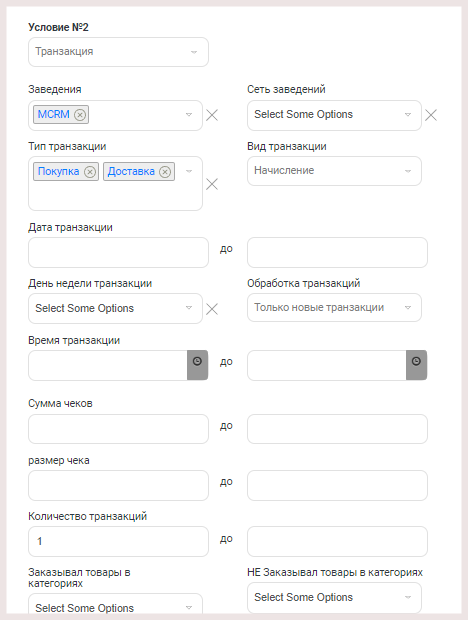Focus the размер чека maximum field
Image resolution: width=468 pixels, height=620 pixels.
pyautogui.click(x=337, y=485)
